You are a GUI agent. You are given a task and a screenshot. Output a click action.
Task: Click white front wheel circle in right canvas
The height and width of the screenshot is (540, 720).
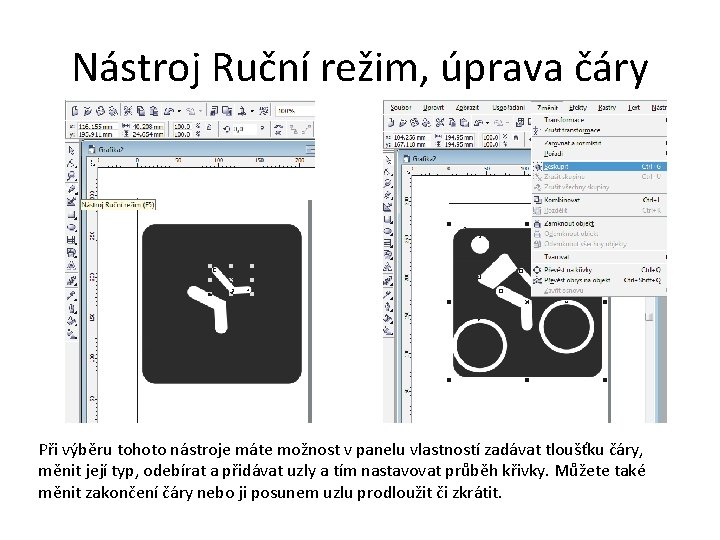566,327
